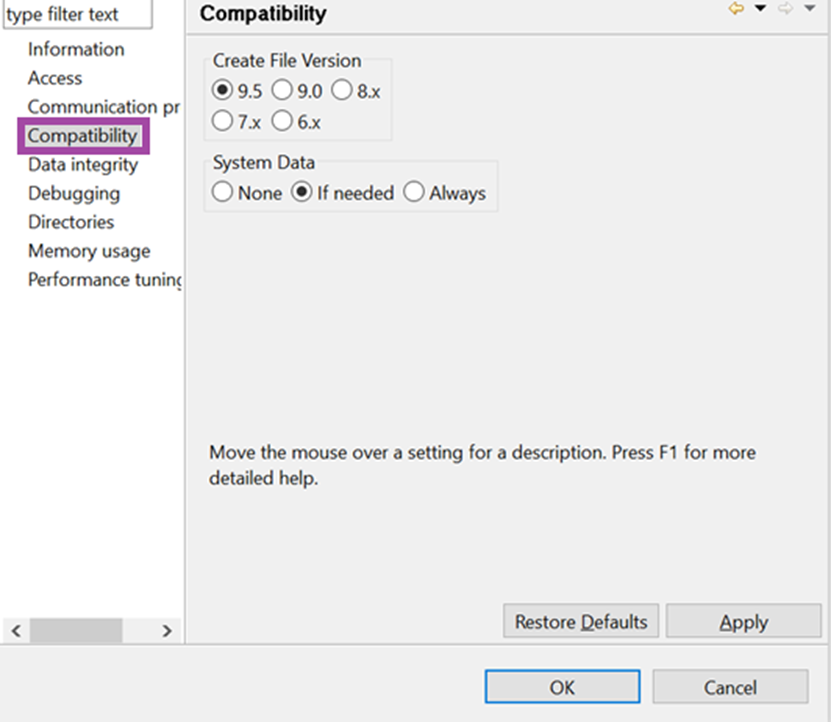Click the forward navigation arrow icon

pyautogui.click(x=785, y=8)
